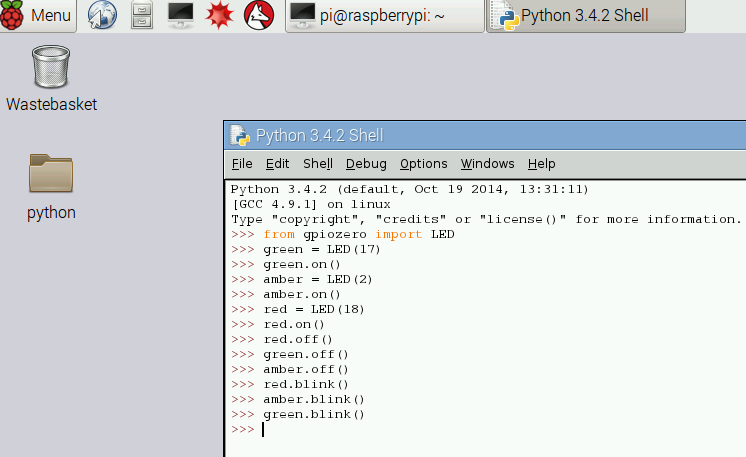Viewport: 746px width, 457px height.
Task: Open the Windows menu
Action: click(487, 164)
